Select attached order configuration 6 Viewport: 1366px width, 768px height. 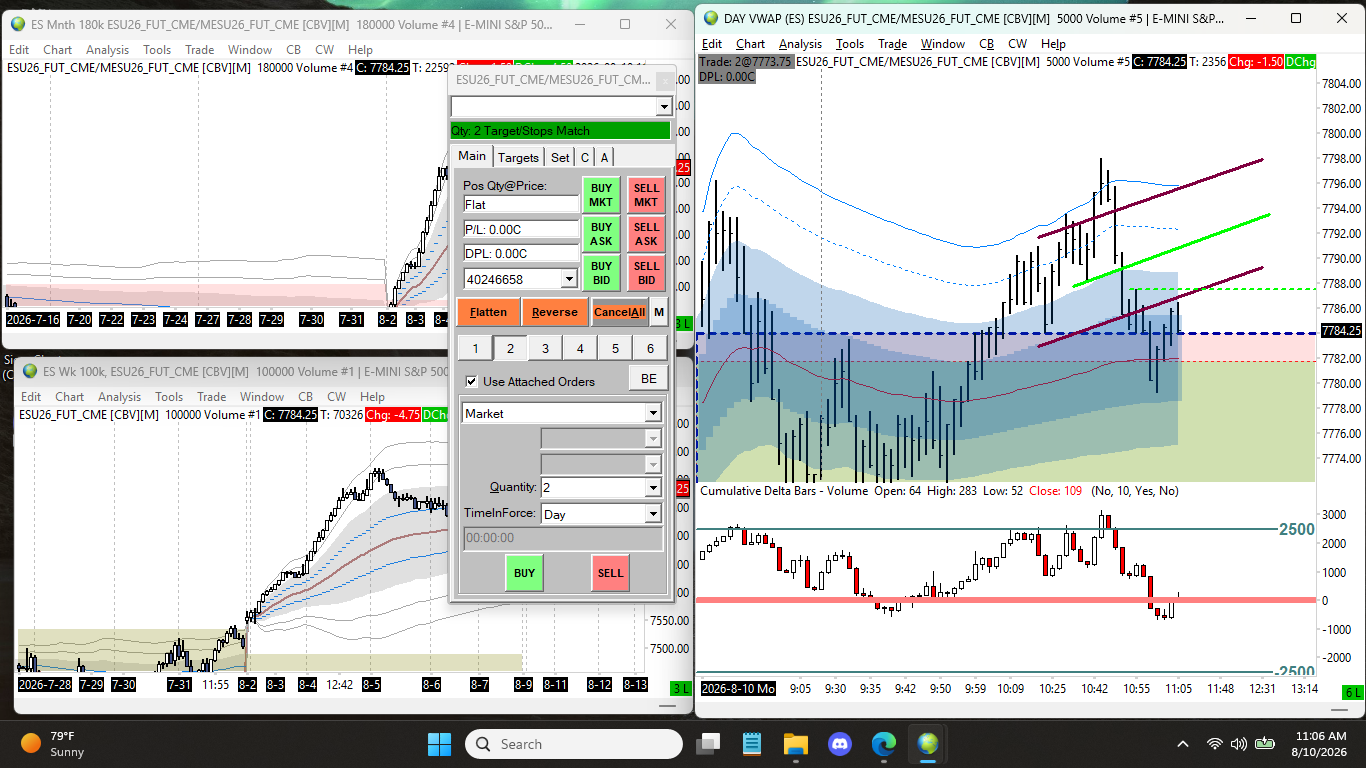tap(650, 348)
